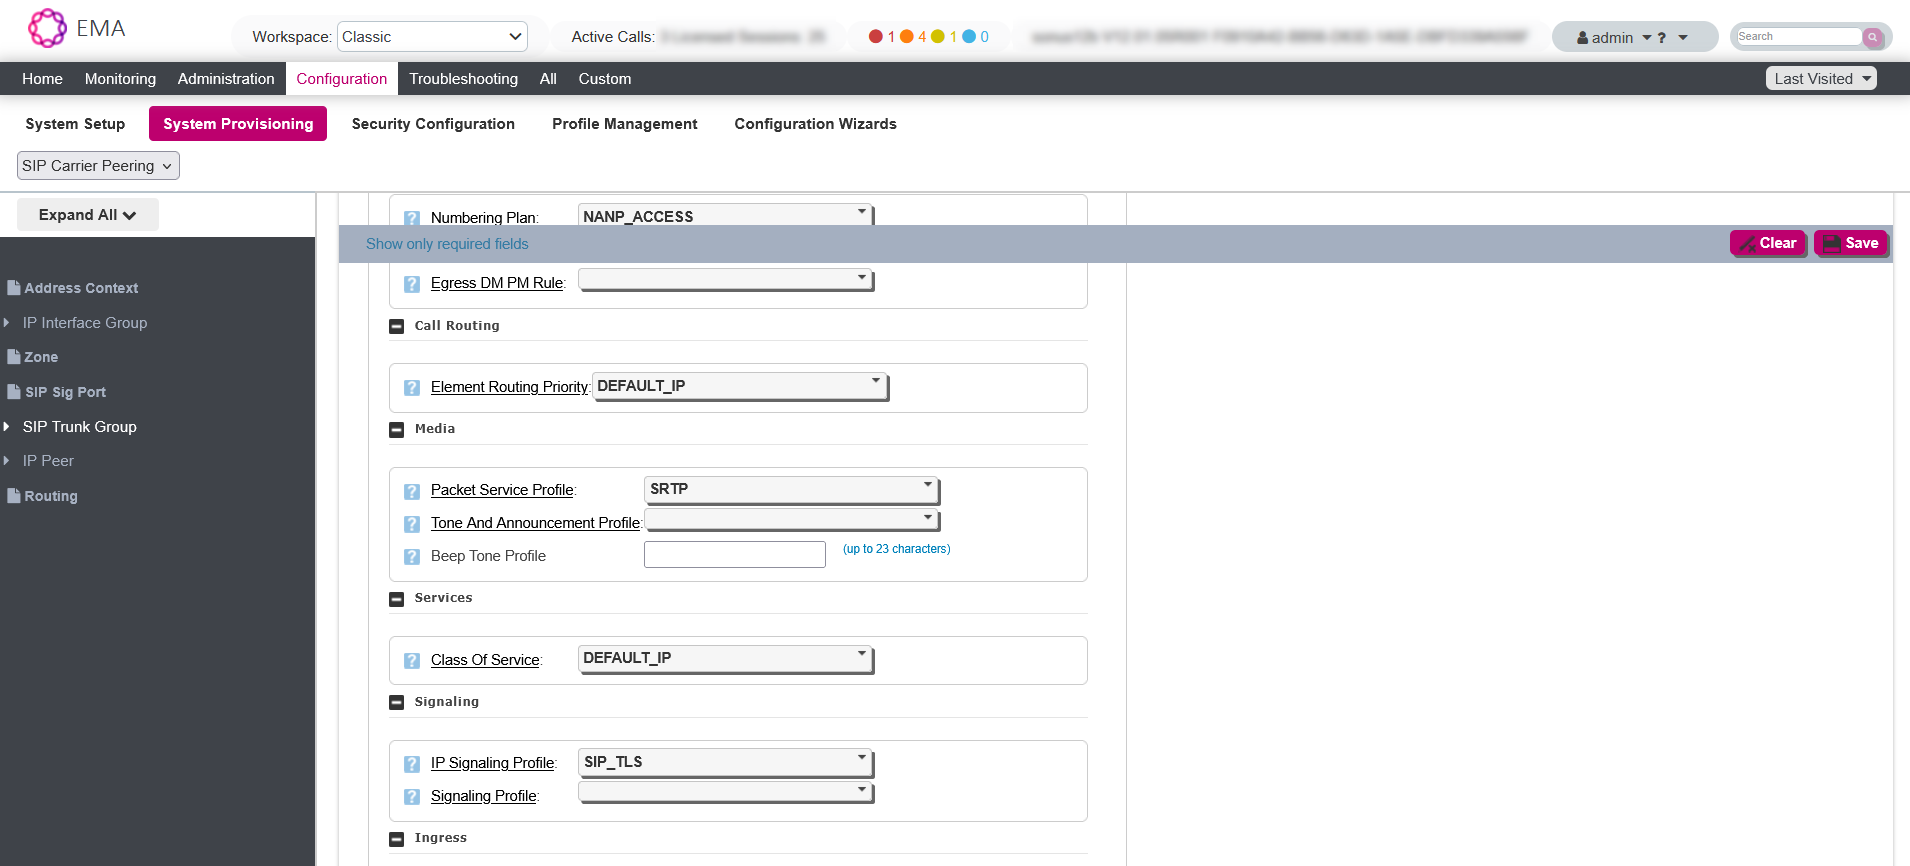
Task: Collapse the Media section
Action: tap(396, 429)
